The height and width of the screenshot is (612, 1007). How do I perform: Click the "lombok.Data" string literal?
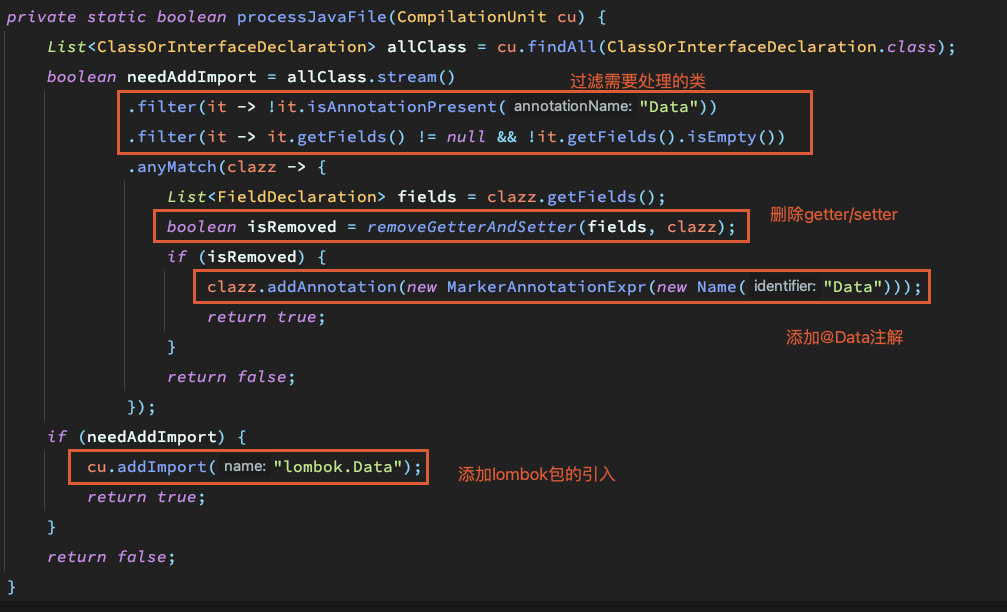point(338,467)
